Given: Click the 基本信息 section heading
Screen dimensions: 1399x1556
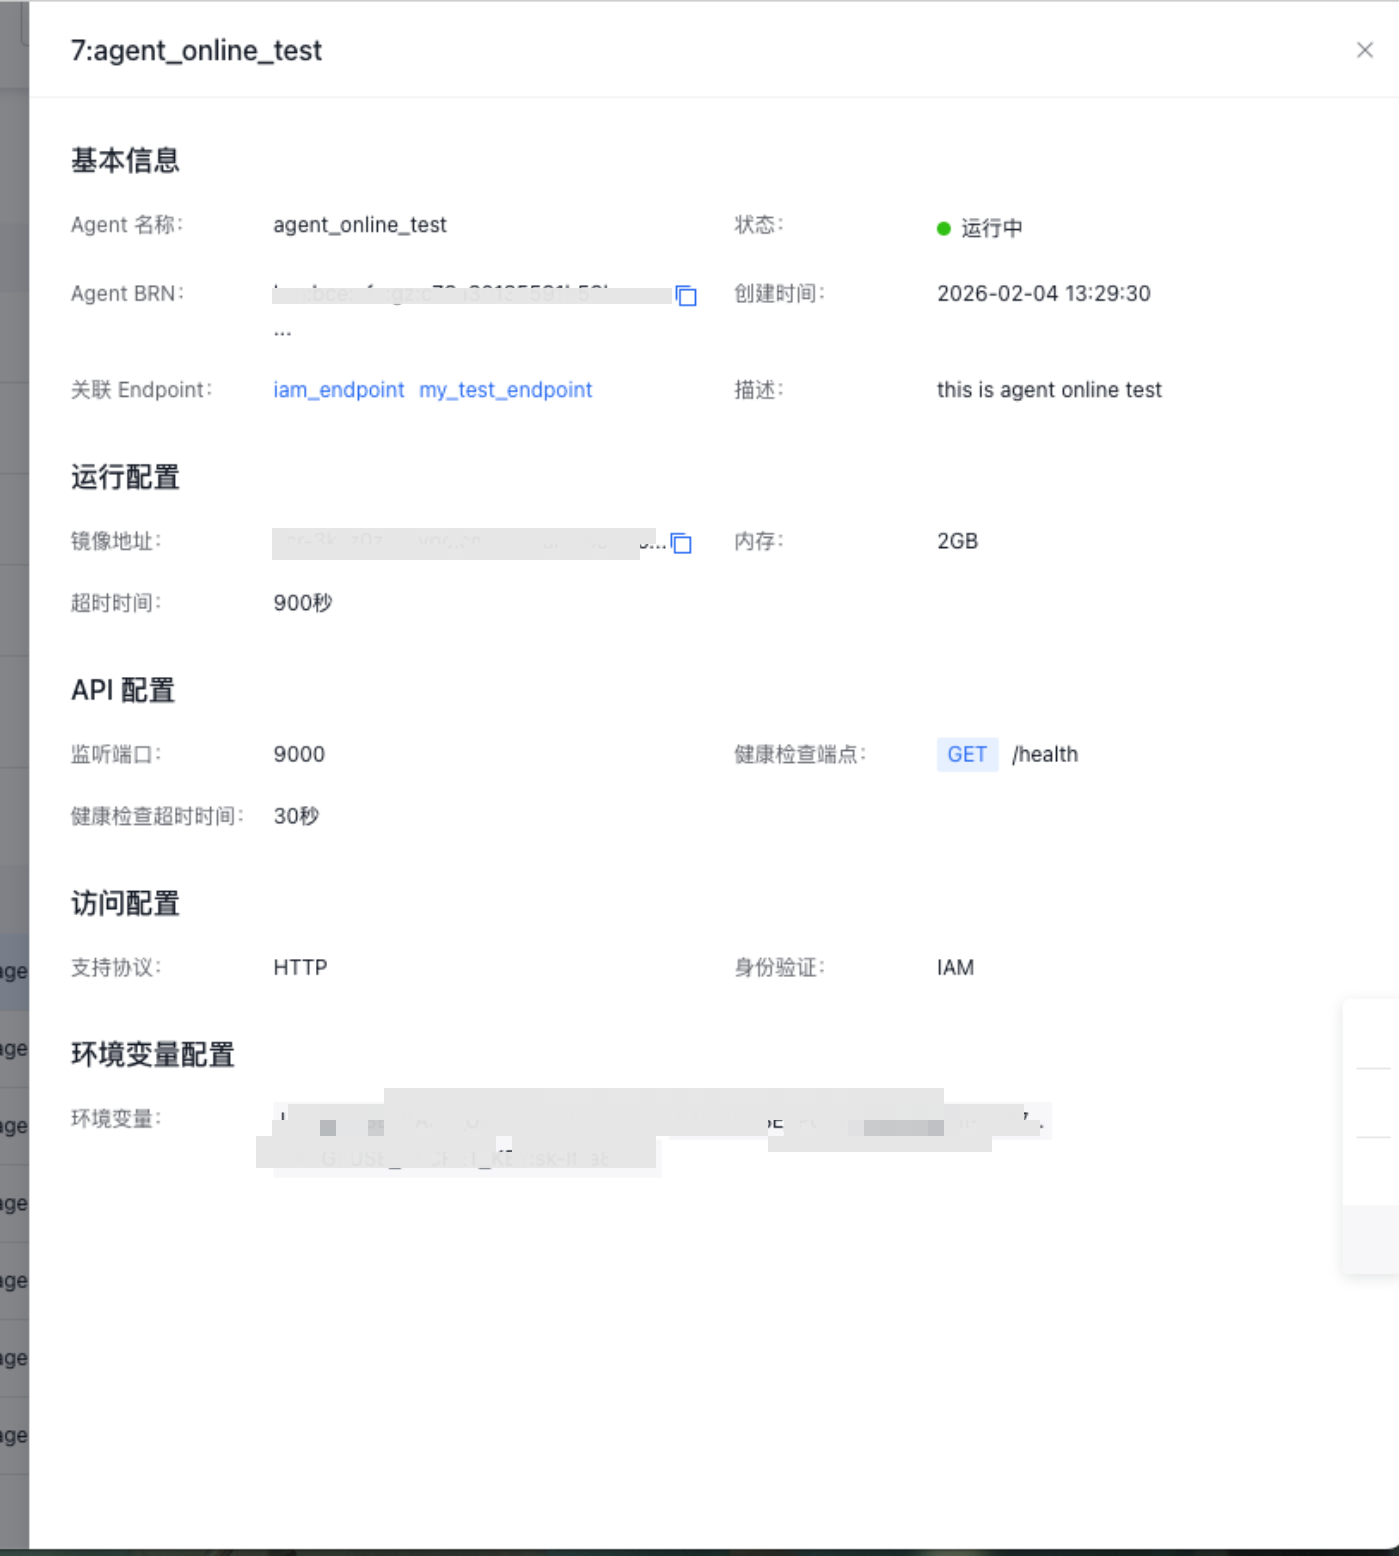Looking at the screenshot, I should [x=125, y=161].
